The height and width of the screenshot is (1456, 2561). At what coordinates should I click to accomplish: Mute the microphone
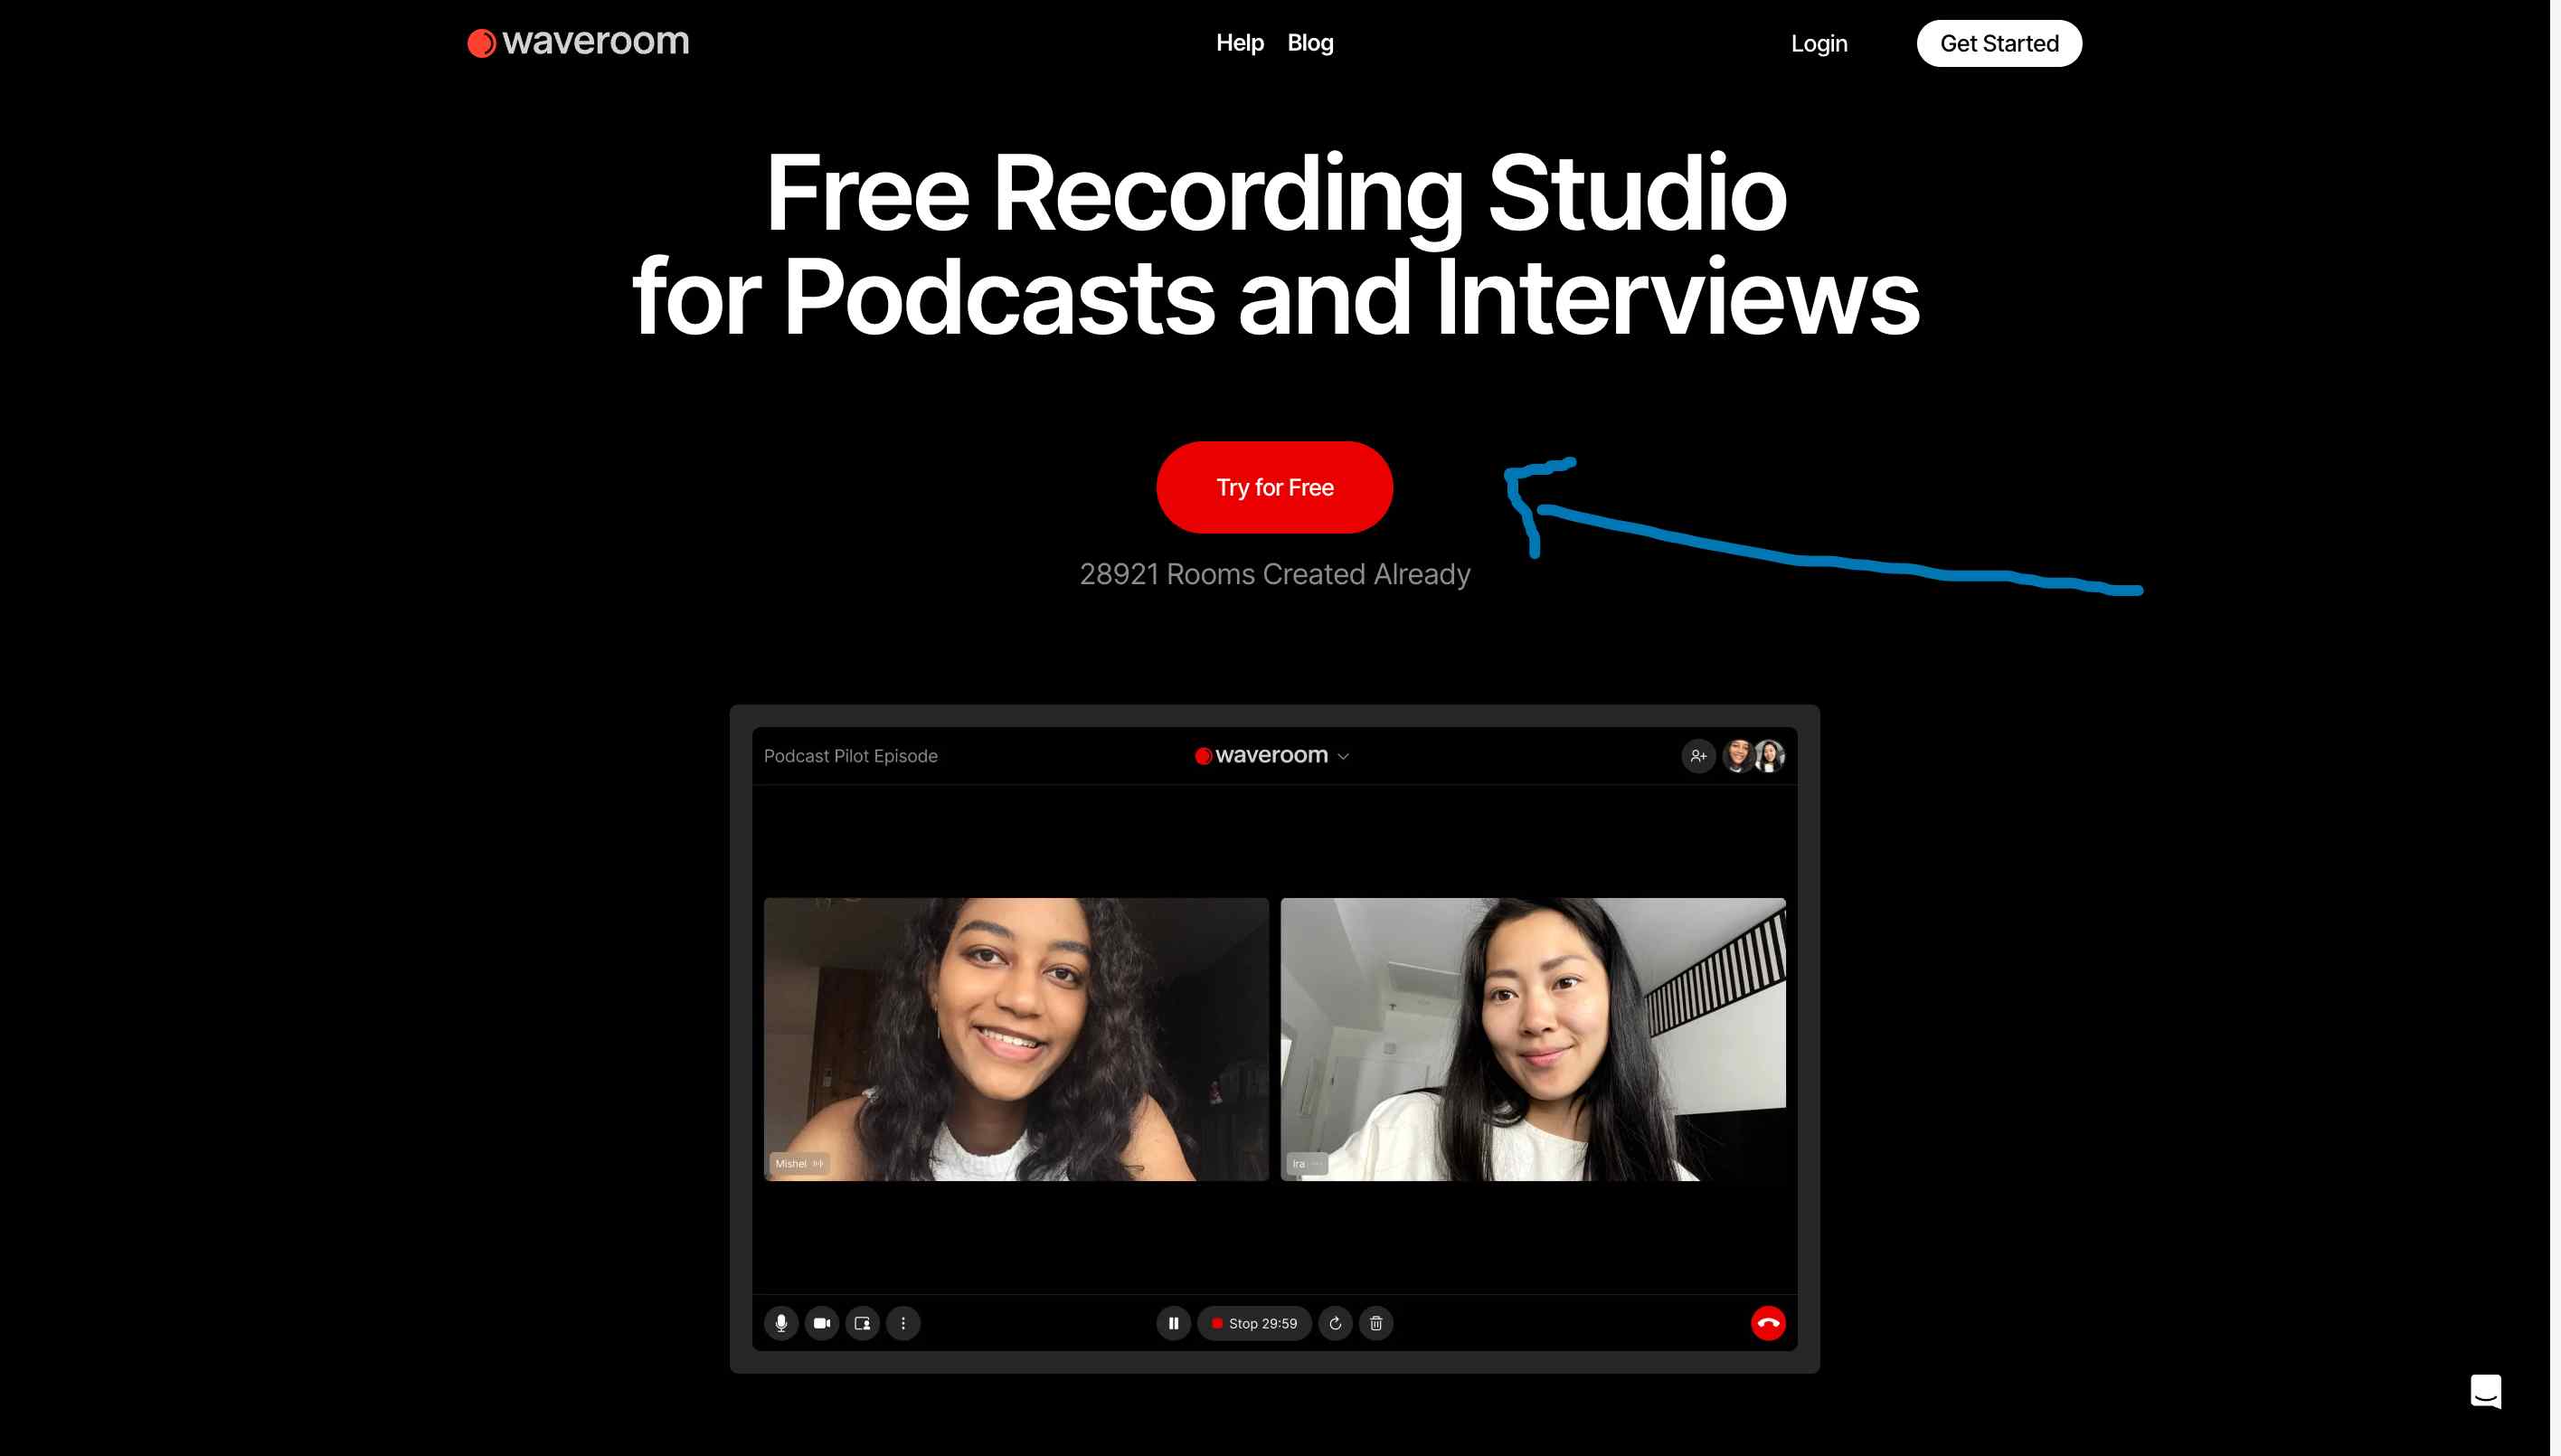pyautogui.click(x=781, y=1323)
